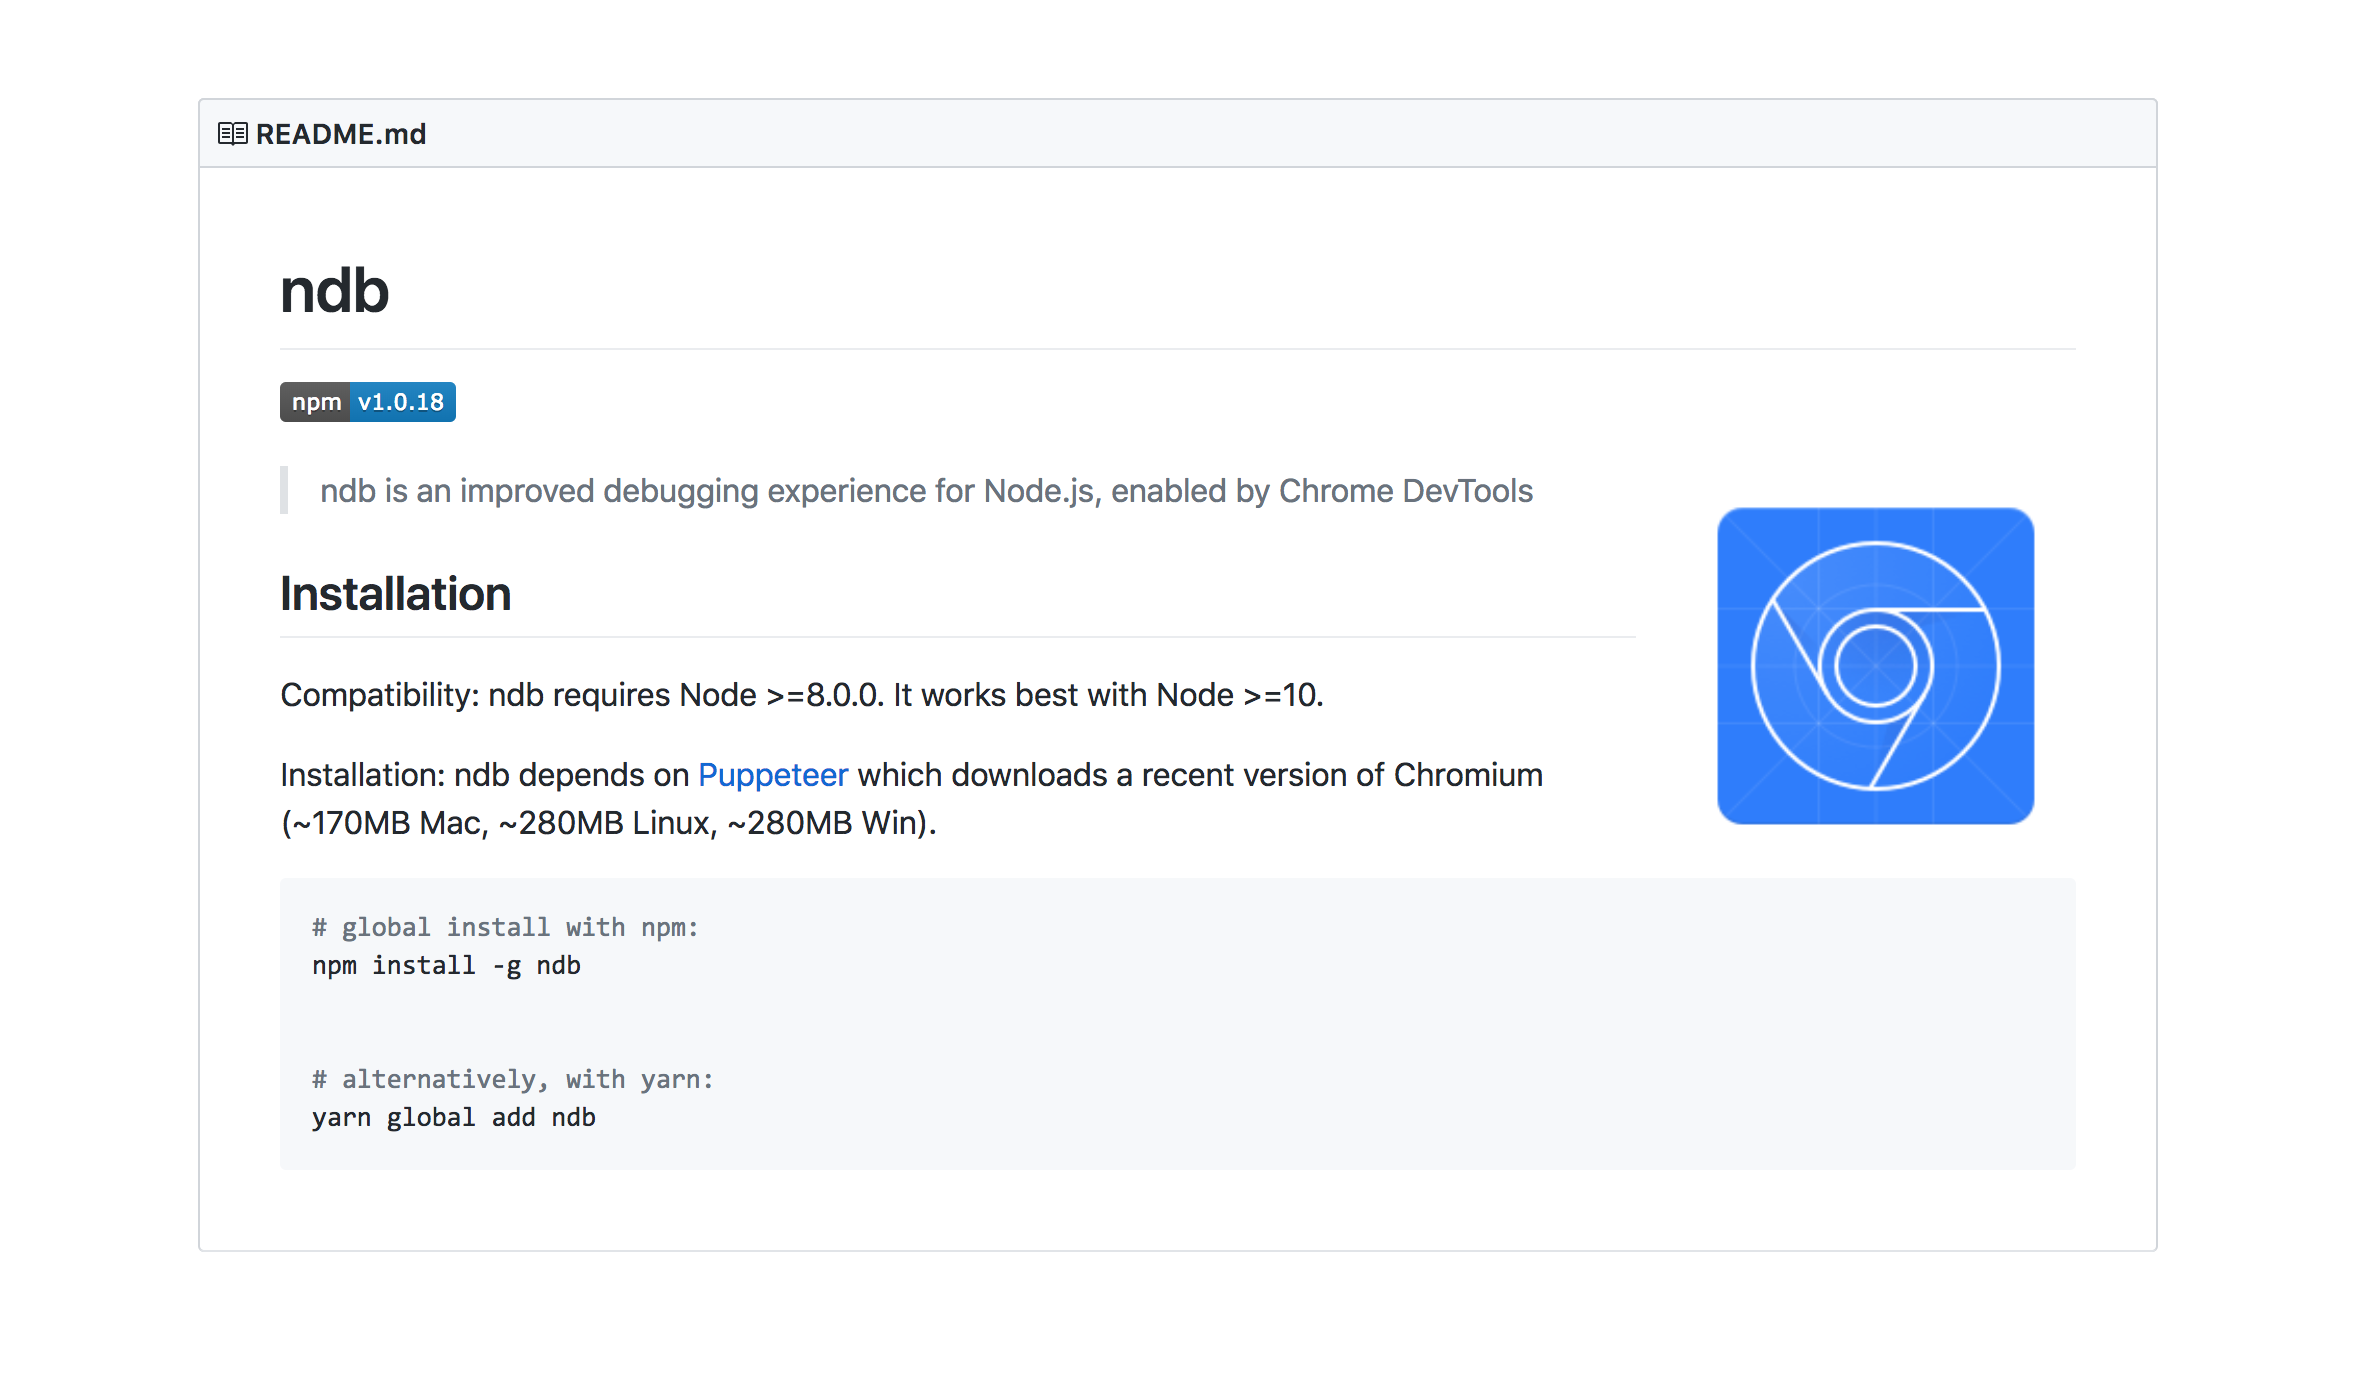Click the README.md file name label
Image resolution: width=2380 pixels, height=1396 pixels.
click(341, 134)
